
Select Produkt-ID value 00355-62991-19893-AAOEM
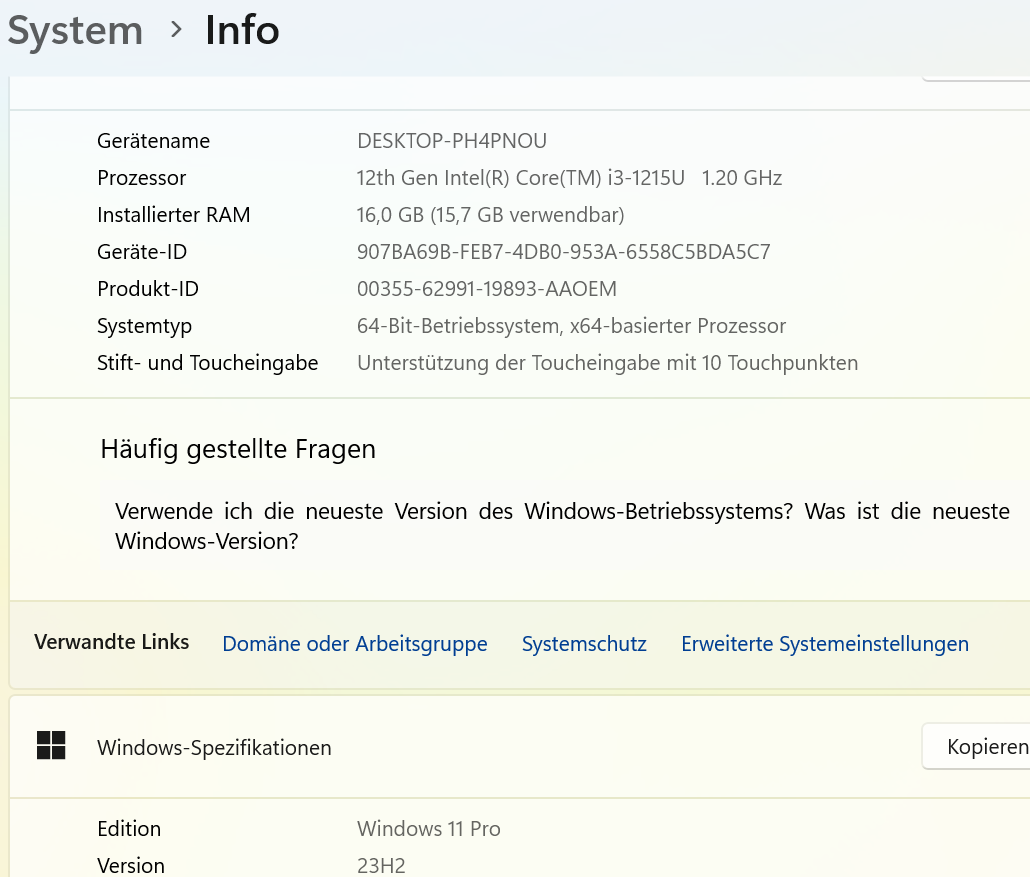[487, 289]
